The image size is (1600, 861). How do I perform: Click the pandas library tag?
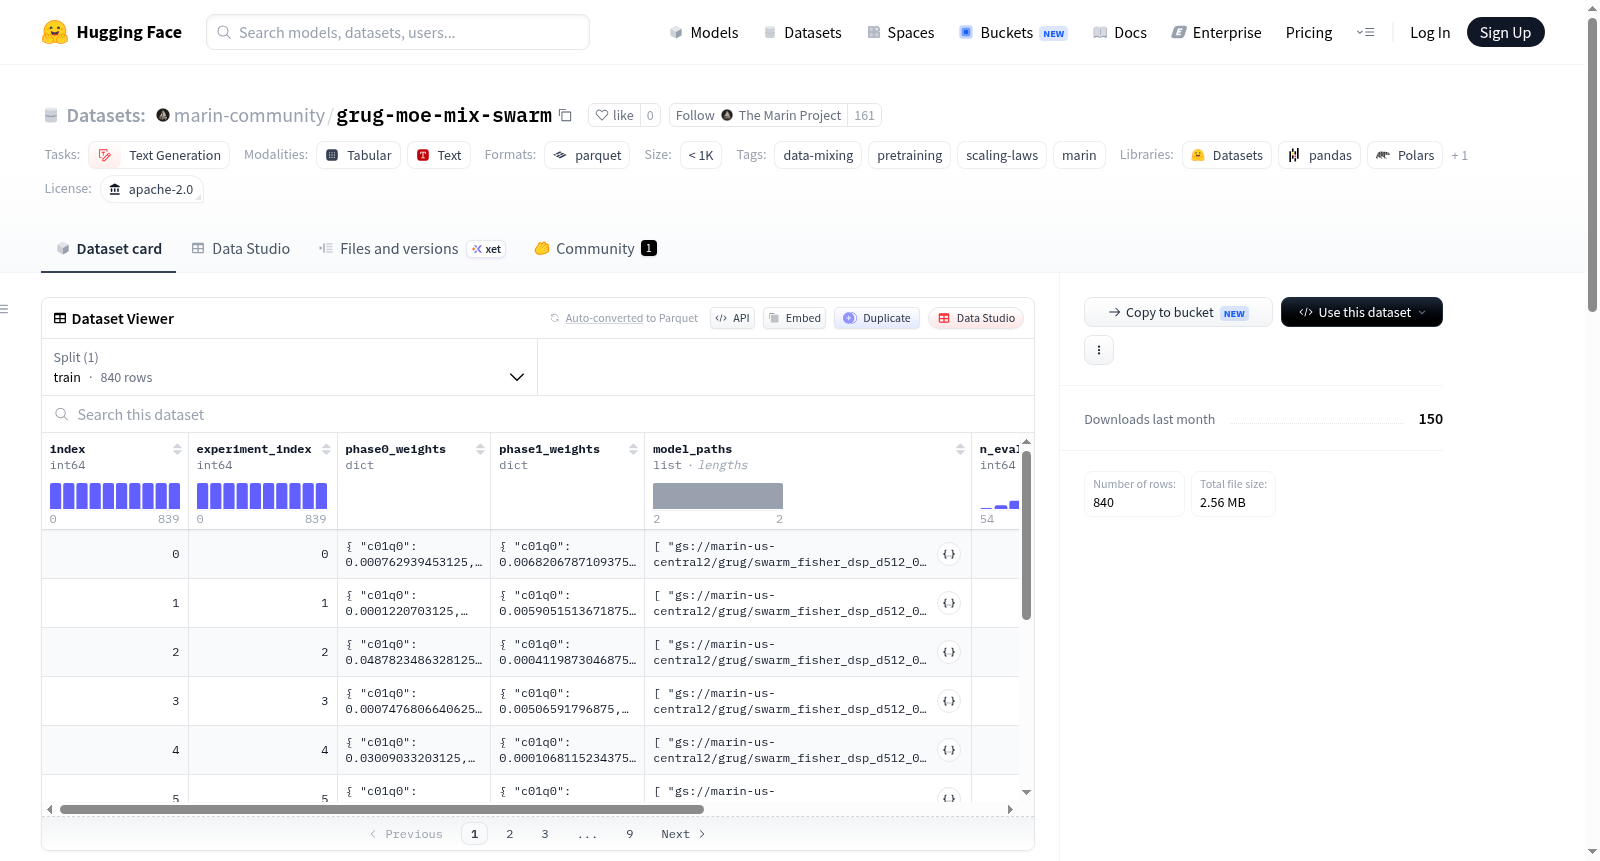[x=1319, y=155]
